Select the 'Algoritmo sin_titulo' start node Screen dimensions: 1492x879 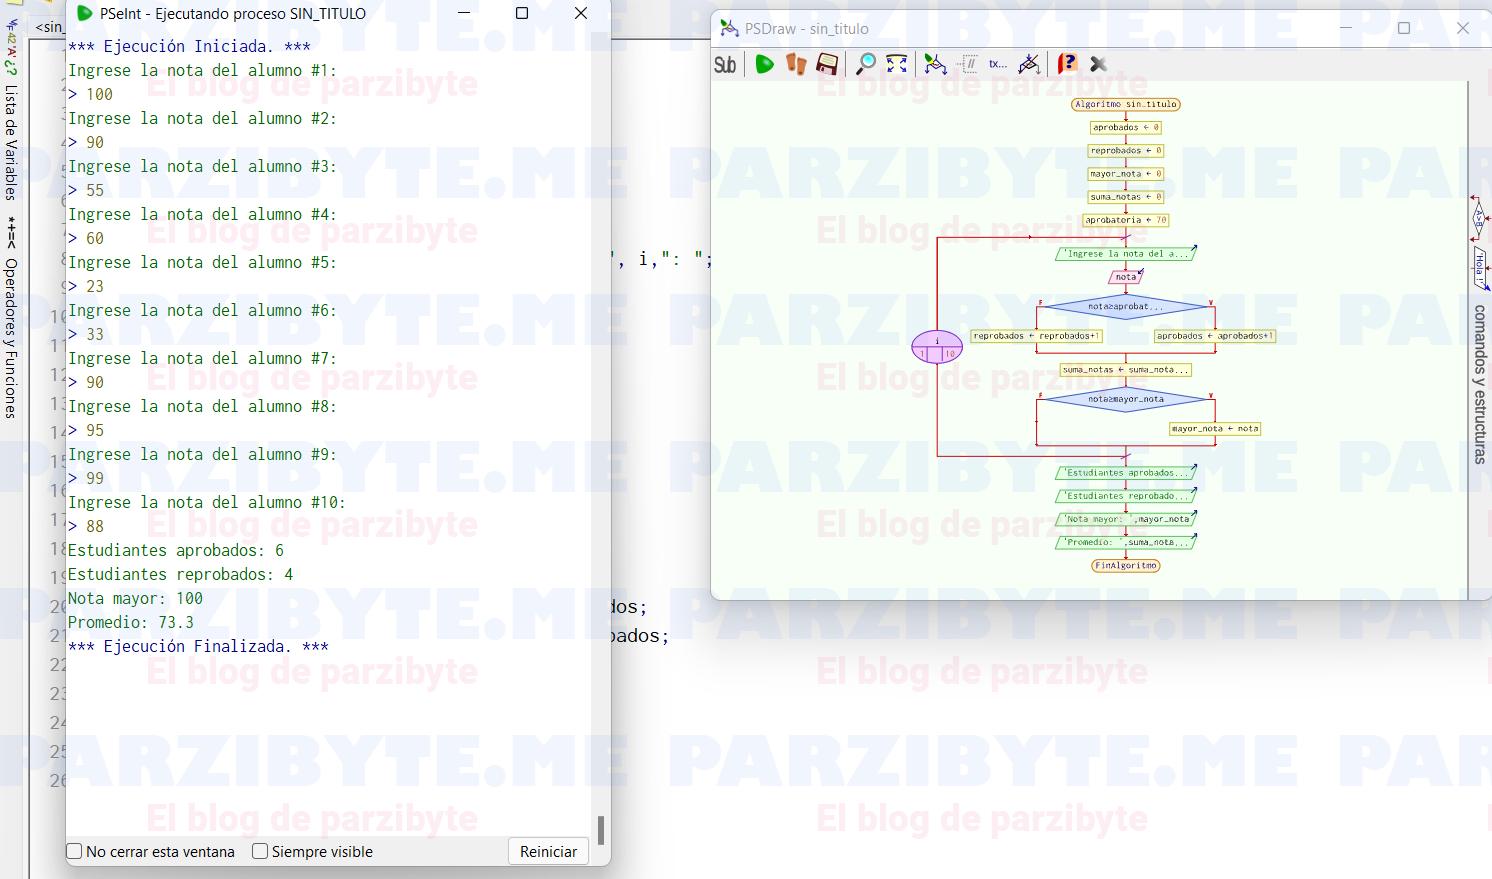(x=1126, y=104)
